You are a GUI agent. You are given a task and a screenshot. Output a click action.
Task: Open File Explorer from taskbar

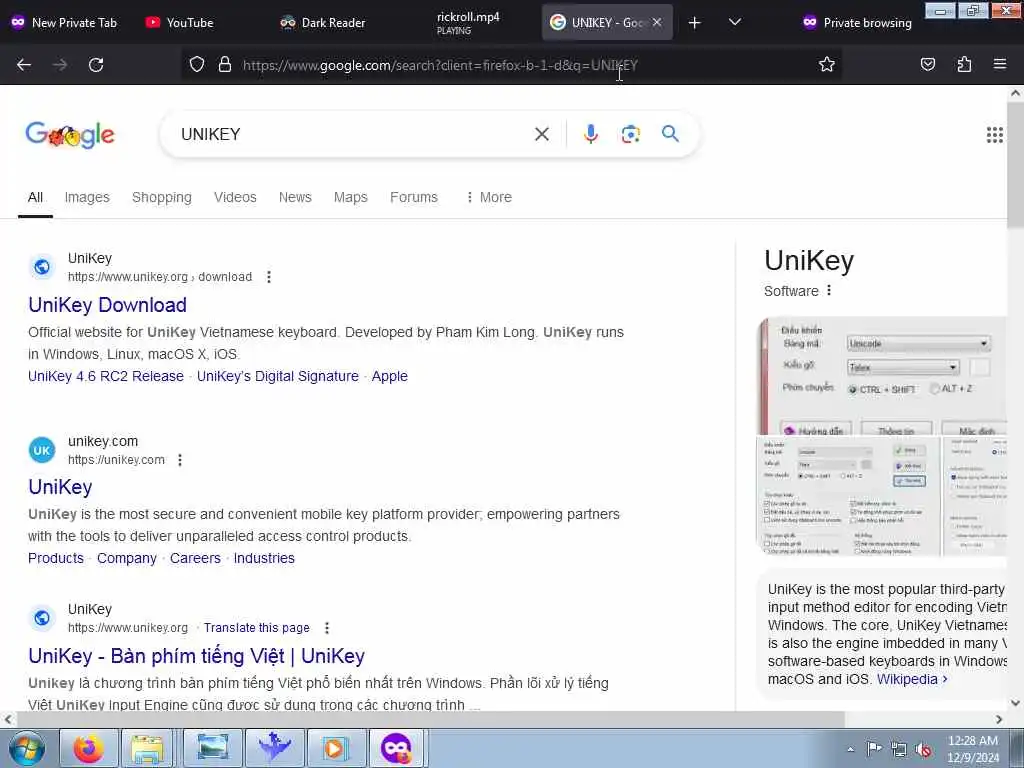[148, 748]
